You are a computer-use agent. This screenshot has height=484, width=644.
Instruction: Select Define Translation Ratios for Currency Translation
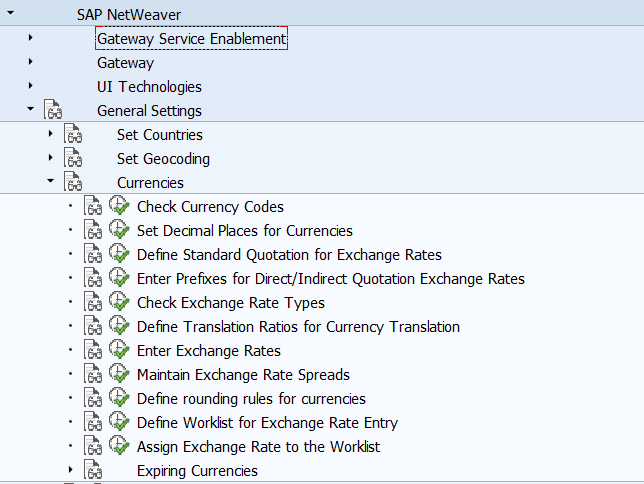pyautogui.click(x=298, y=327)
